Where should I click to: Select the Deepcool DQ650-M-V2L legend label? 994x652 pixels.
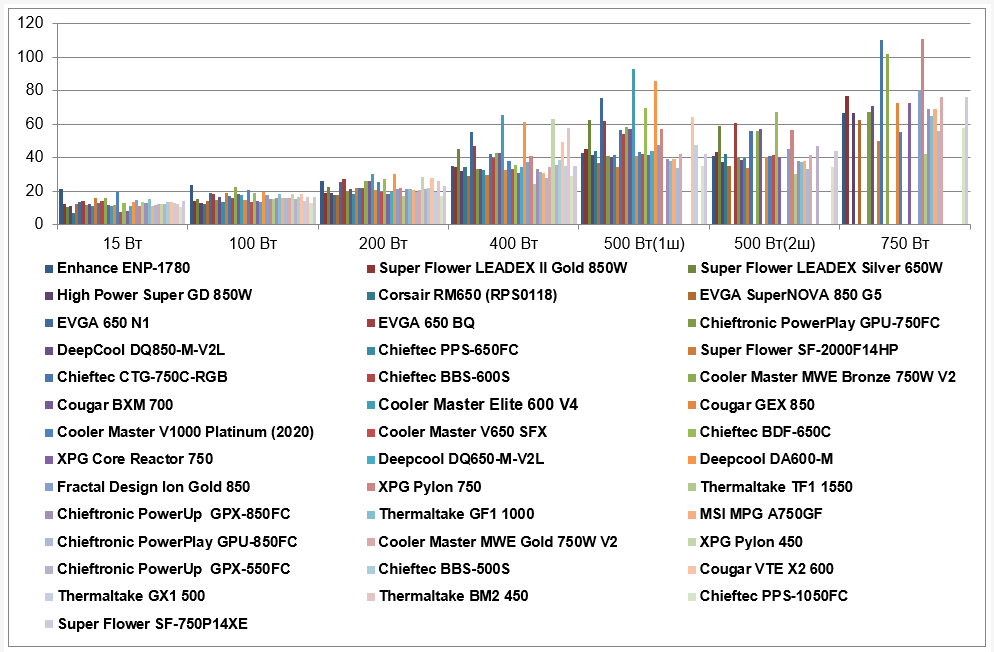(x=461, y=459)
